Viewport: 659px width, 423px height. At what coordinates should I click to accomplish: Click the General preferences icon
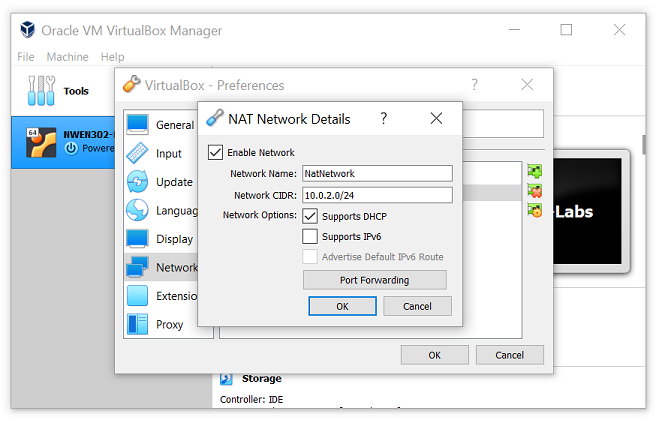point(137,124)
